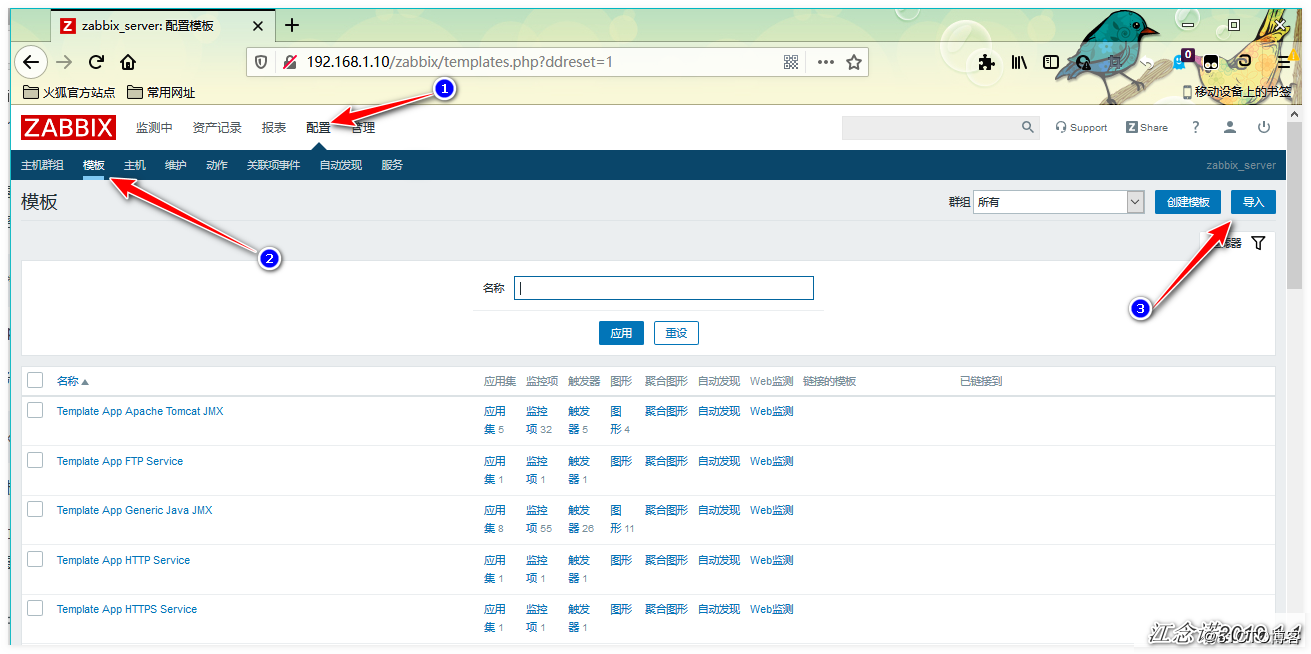
Task: Open the user profile icon
Action: coord(1230,127)
